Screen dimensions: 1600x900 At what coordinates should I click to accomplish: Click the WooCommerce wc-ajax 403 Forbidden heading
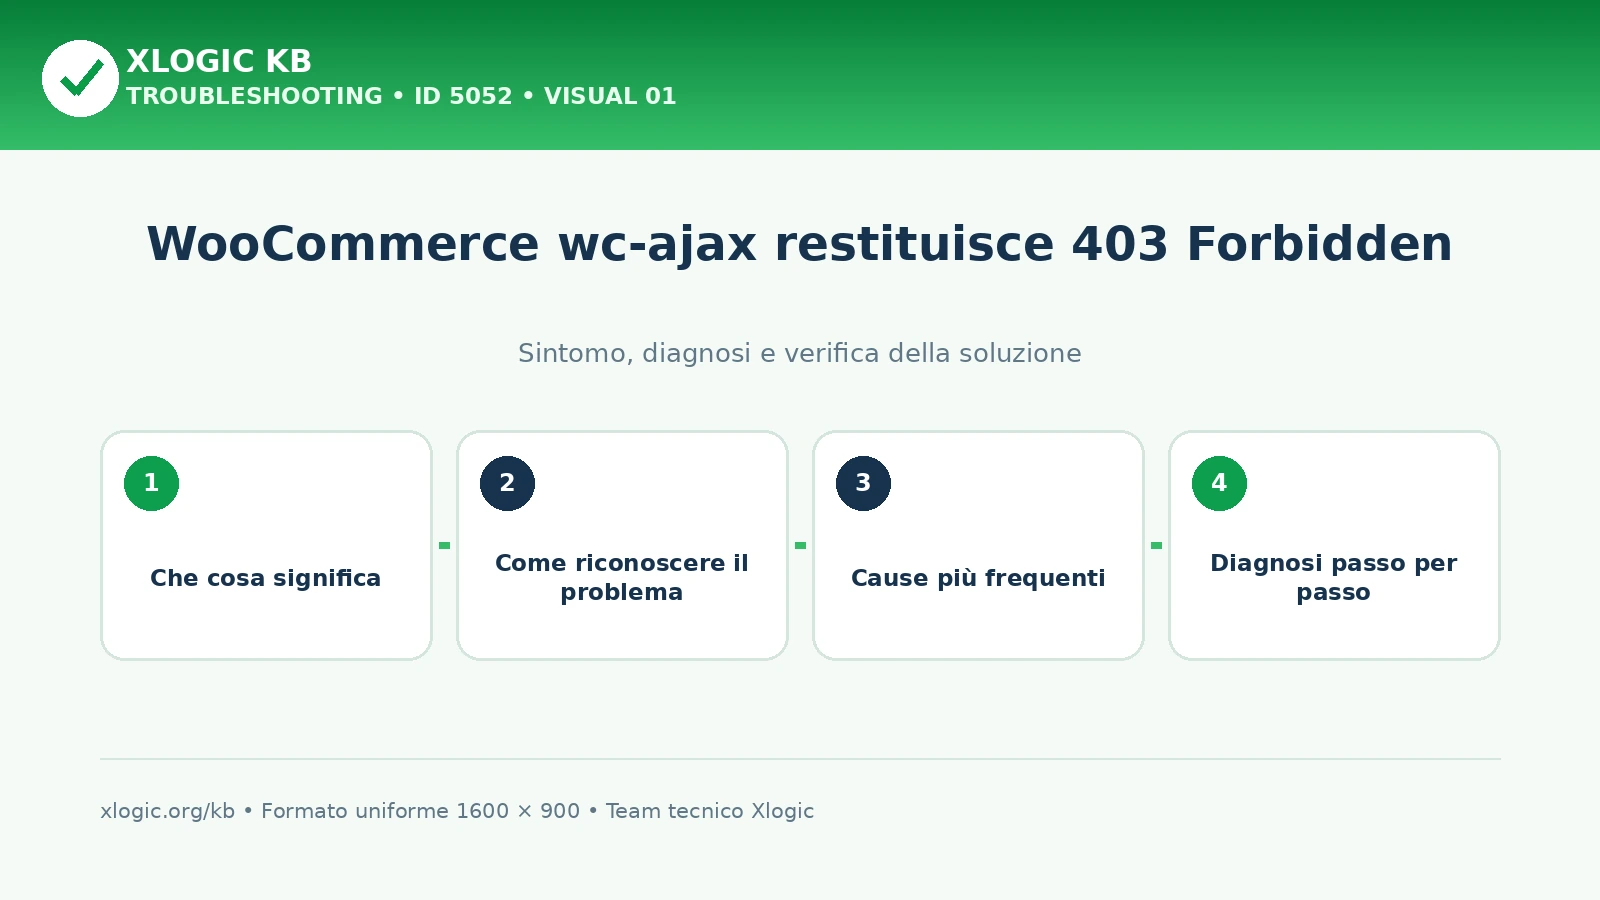coord(800,244)
